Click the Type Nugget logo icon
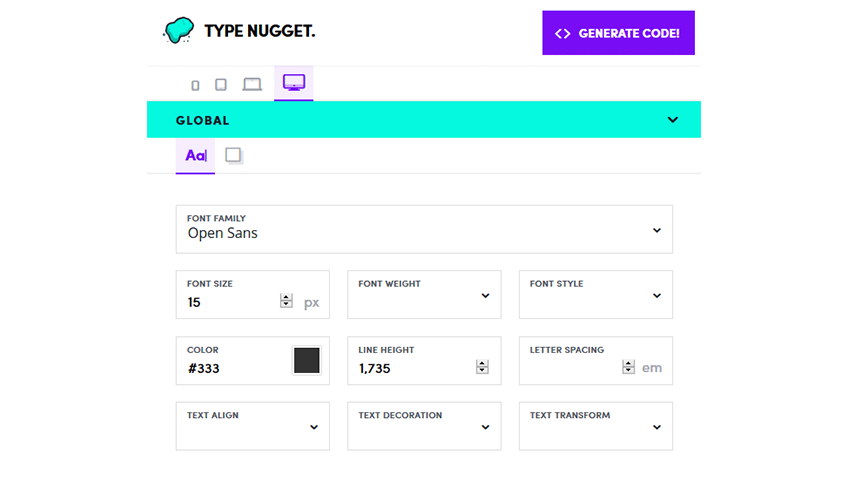 178,31
